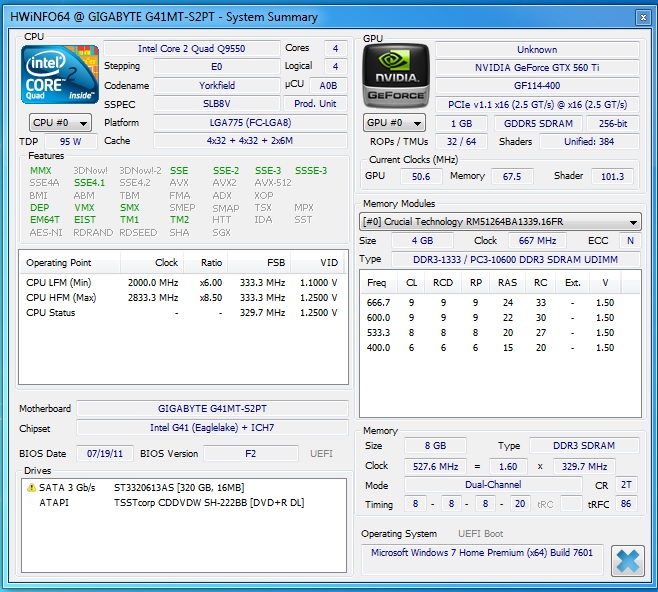Screen dimensions: 658x592
Task: Click the NVIDIA GeForce GTX 560 Ti field
Action: point(537,68)
